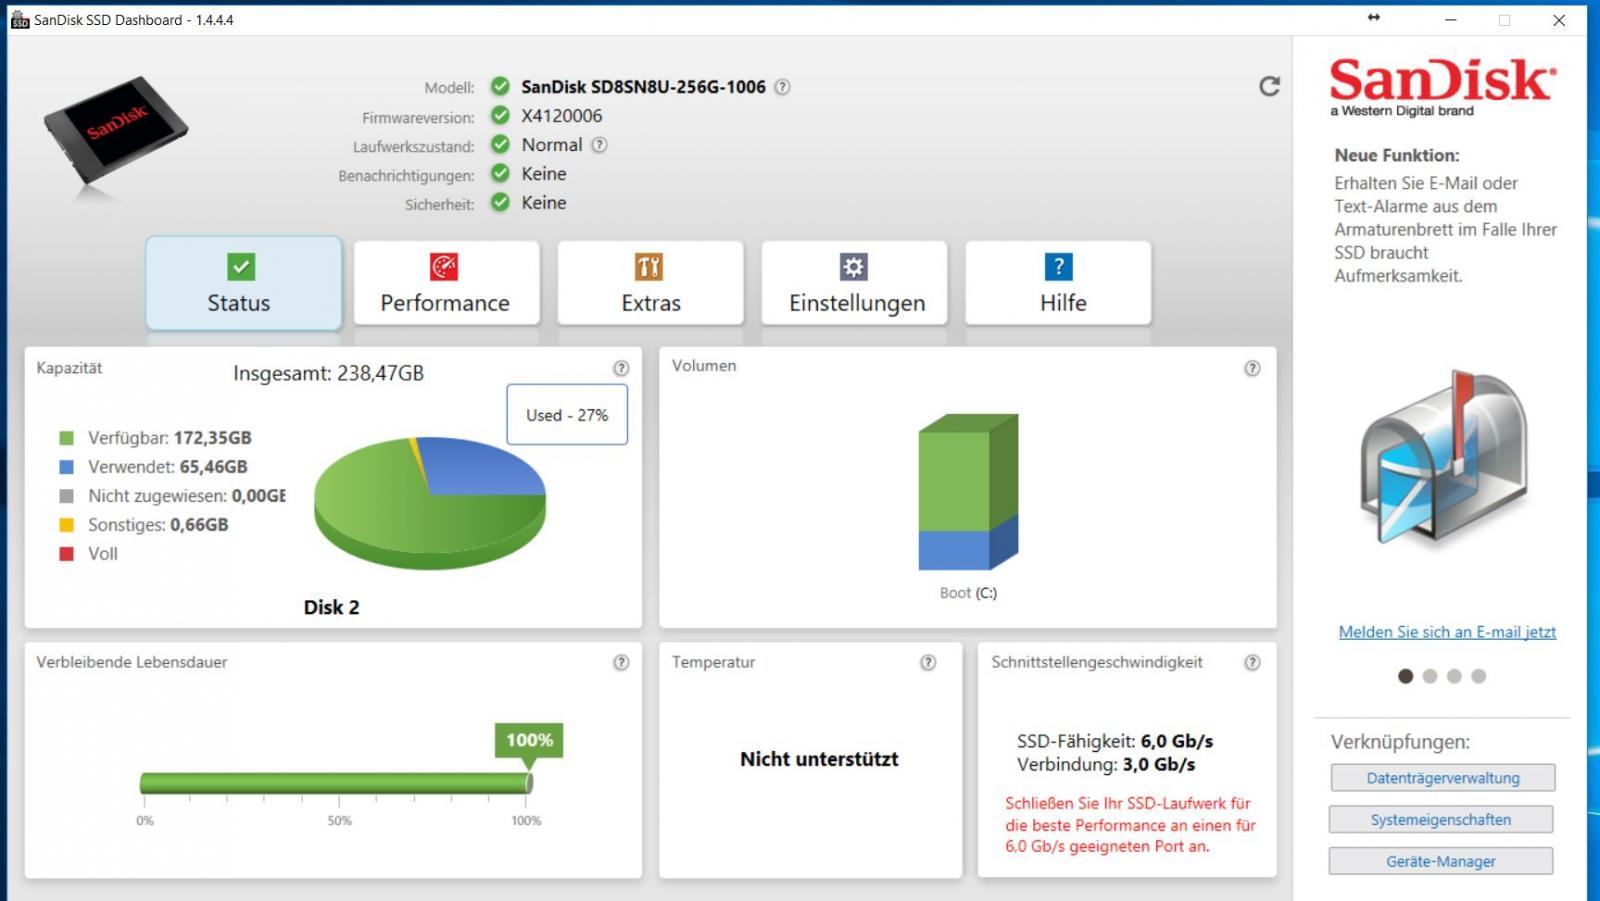Click the green Verfügbar color swatch

[67, 438]
